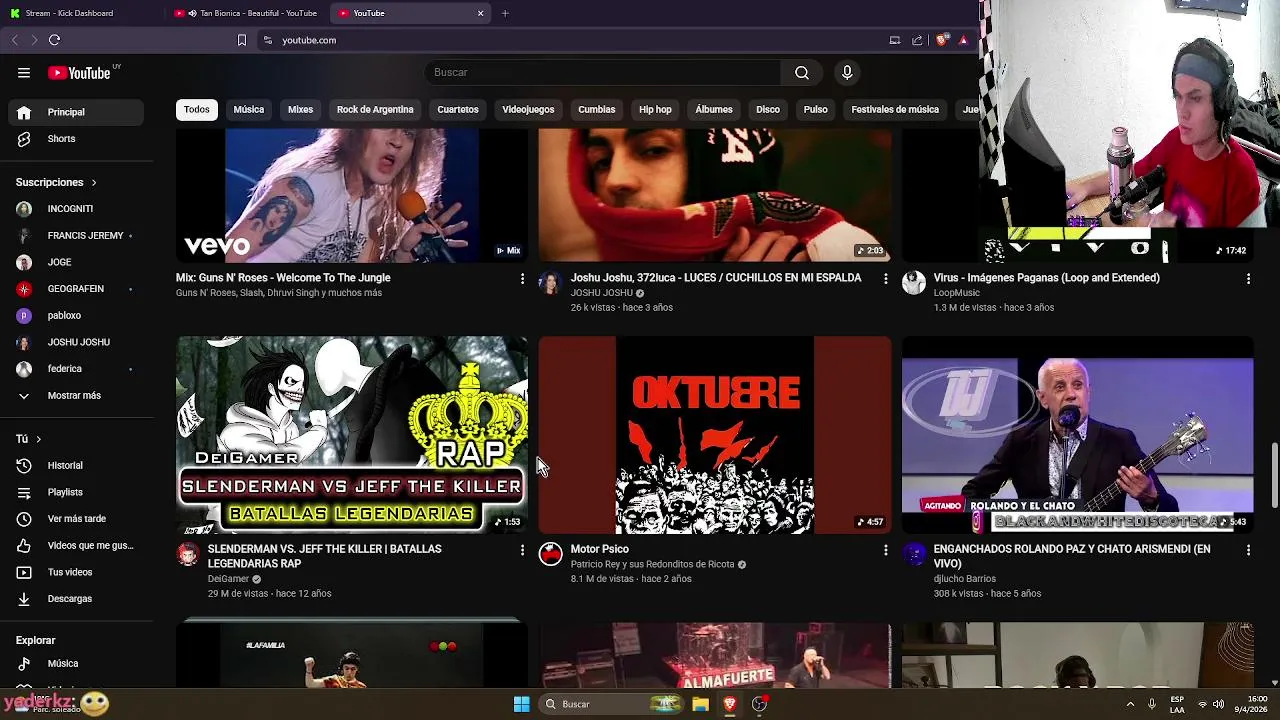The image size is (1280, 720).
Task: Reload the page with browser refresh icon
Action: (x=54, y=40)
